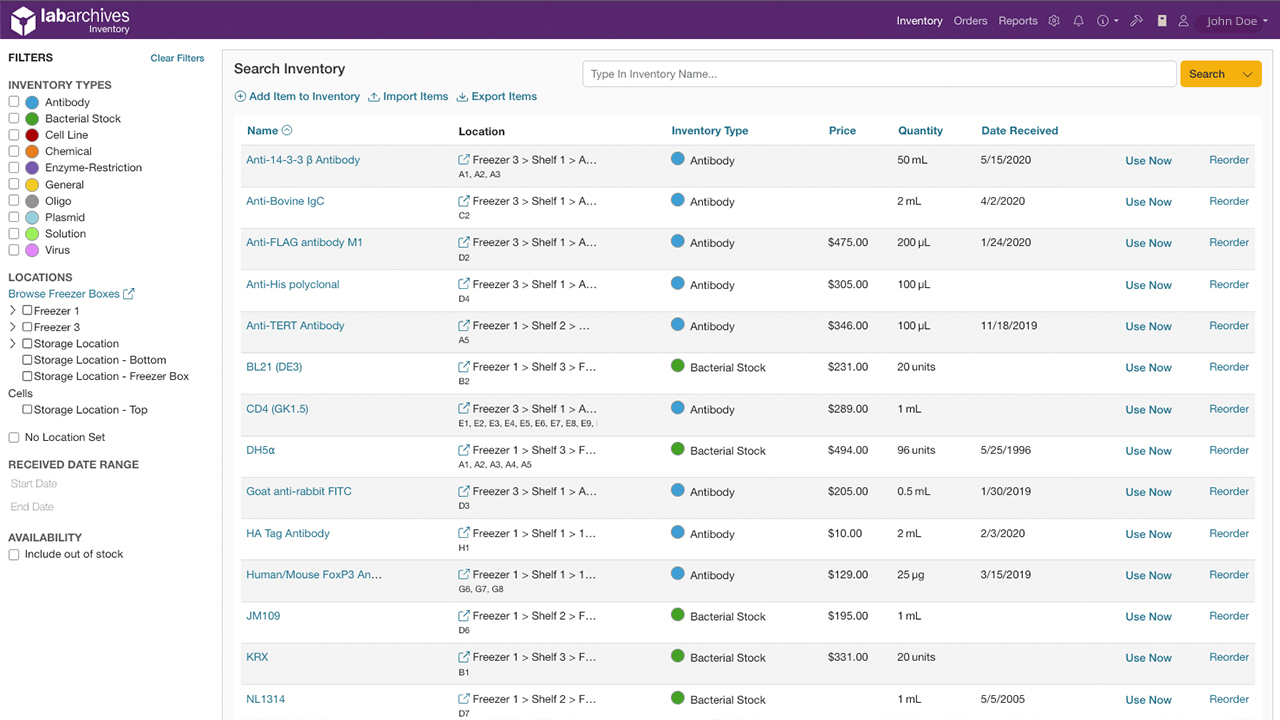The image size is (1280, 720).
Task: Click the hammer tools icon in header
Action: pos(1136,21)
